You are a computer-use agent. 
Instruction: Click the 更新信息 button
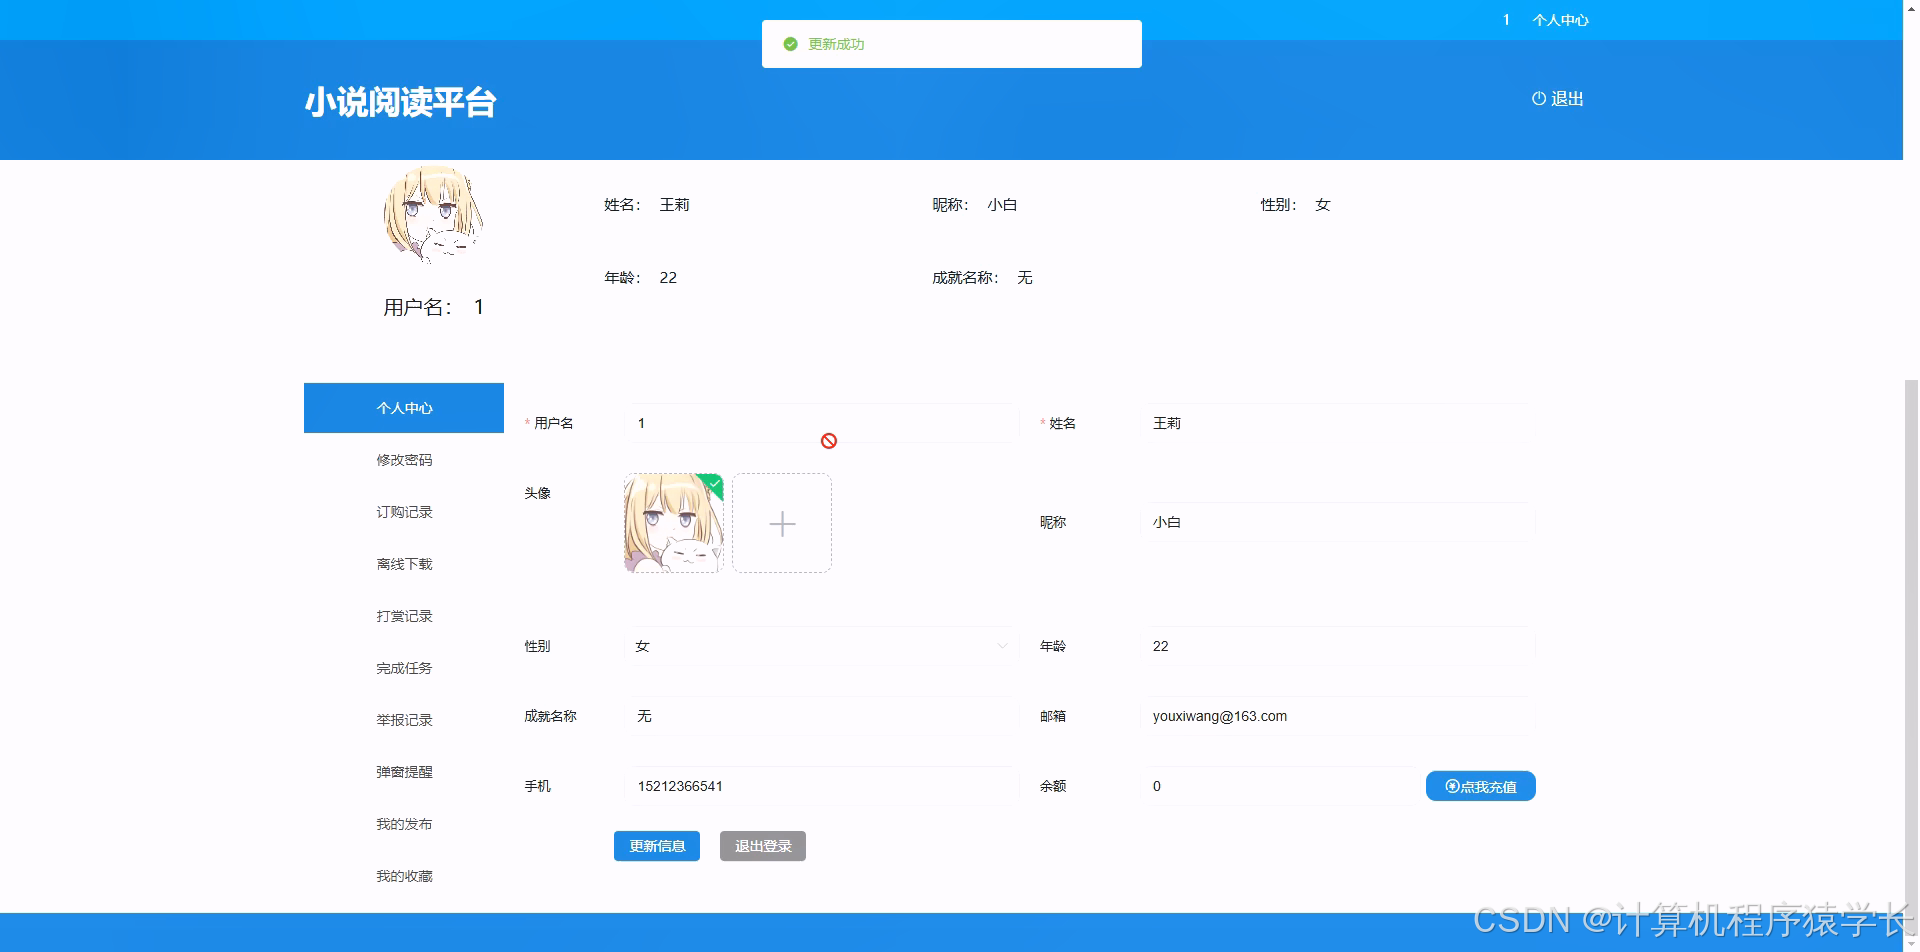click(657, 846)
